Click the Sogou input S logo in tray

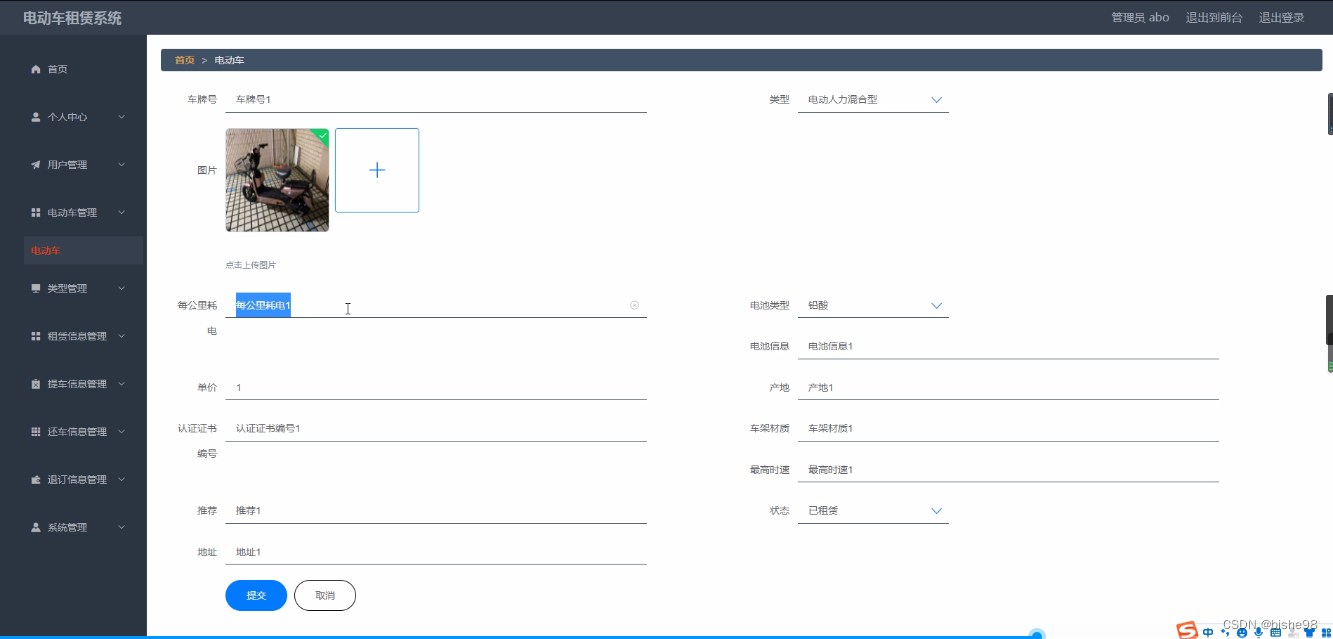pos(1186,632)
